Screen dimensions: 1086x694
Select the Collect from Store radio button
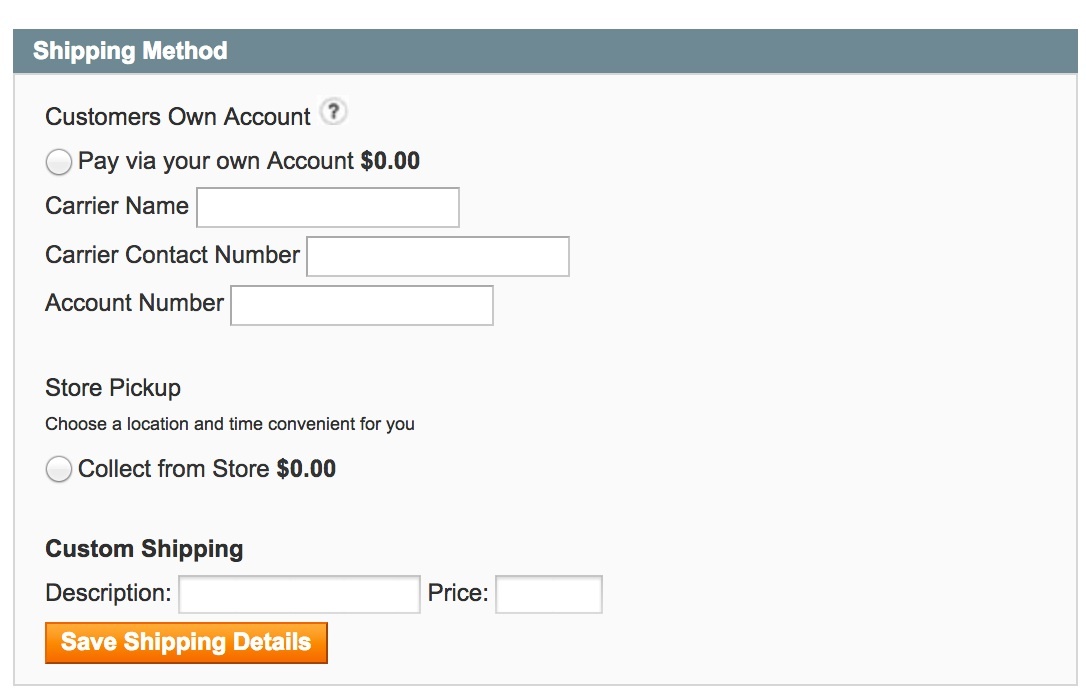coord(59,469)
